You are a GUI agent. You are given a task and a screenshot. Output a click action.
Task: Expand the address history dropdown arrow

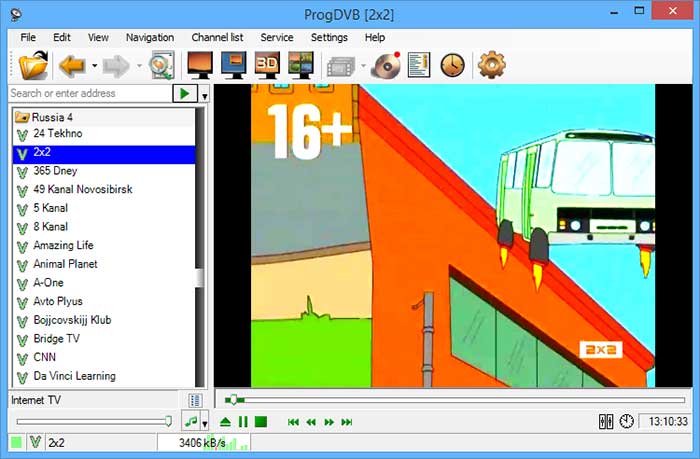click(204, 95)
